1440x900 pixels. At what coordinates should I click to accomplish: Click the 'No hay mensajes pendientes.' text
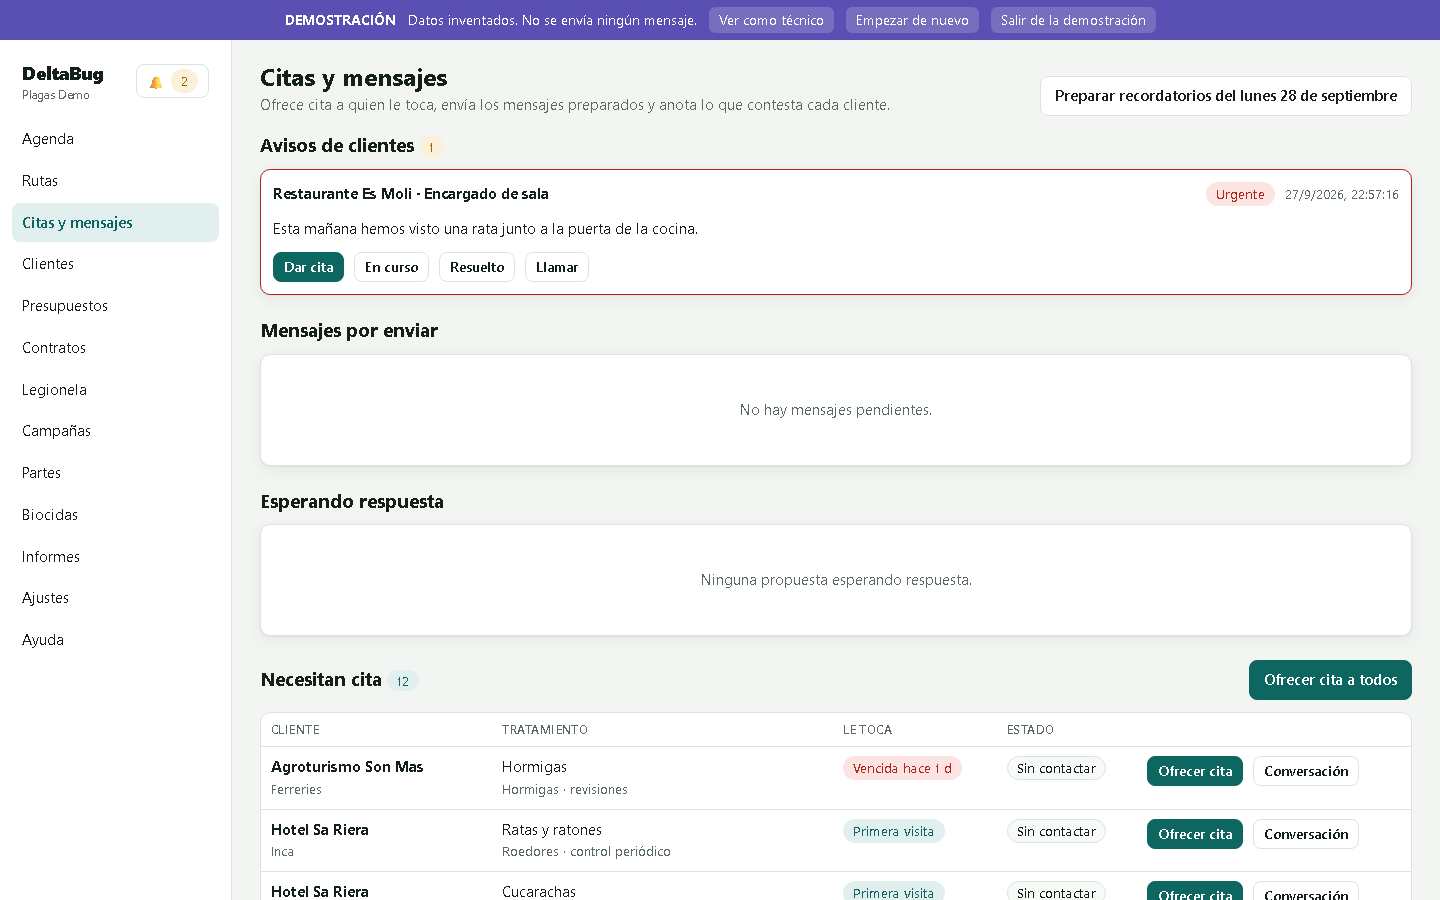click(836, 410)
